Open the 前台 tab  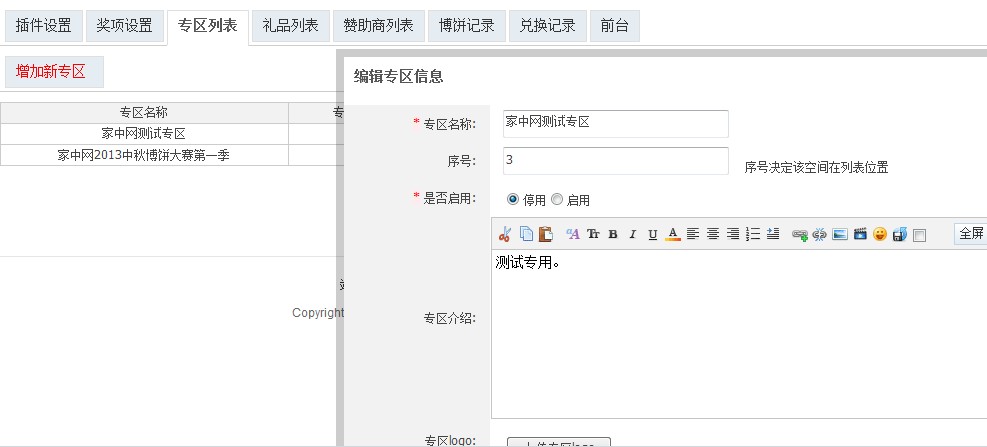[x=614, y=26]
